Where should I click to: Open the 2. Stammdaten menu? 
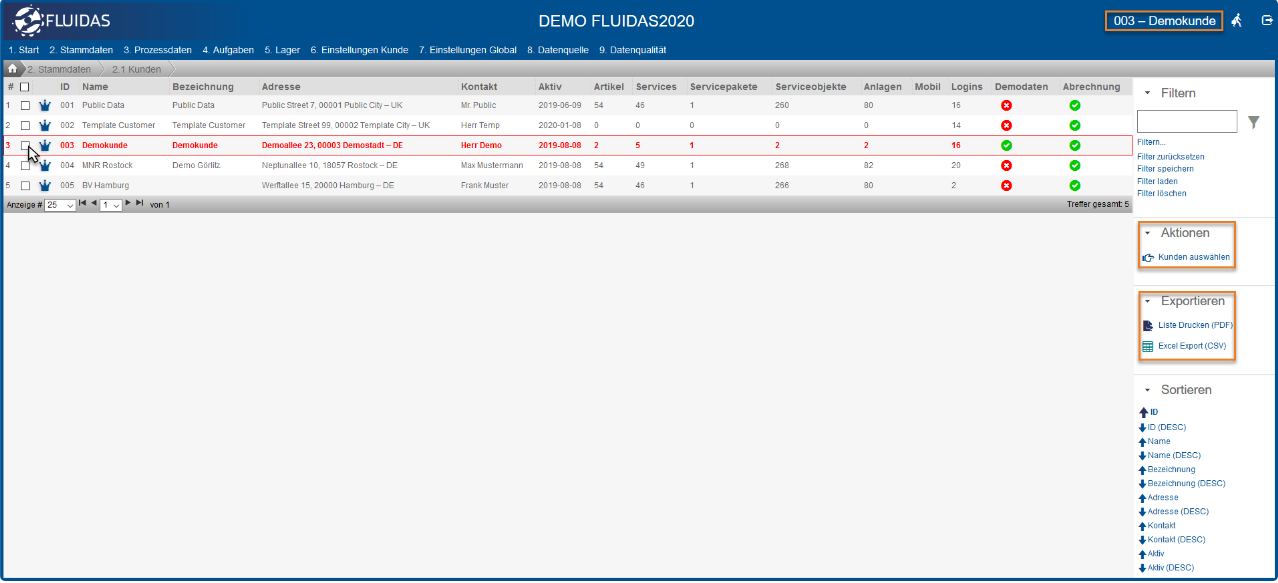[x=80, y=50]
